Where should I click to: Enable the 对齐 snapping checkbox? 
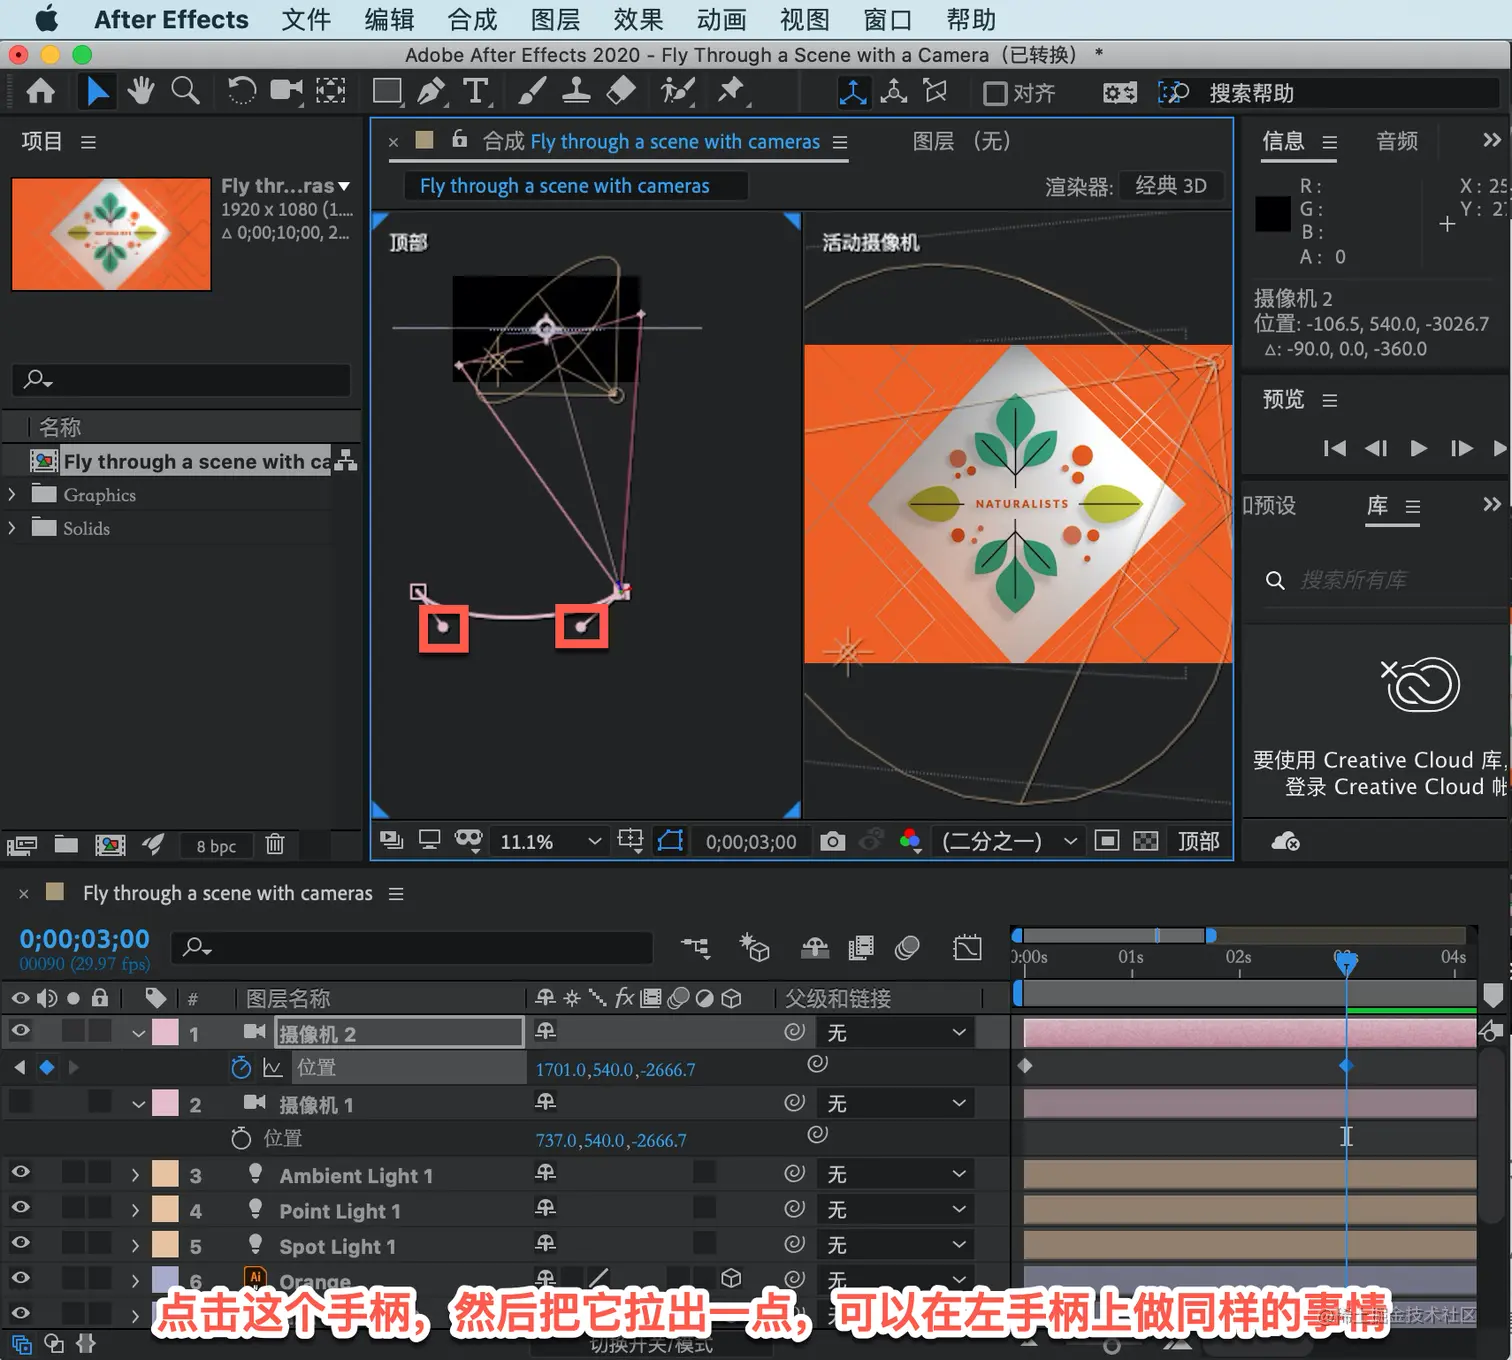[x=995, y=94]
